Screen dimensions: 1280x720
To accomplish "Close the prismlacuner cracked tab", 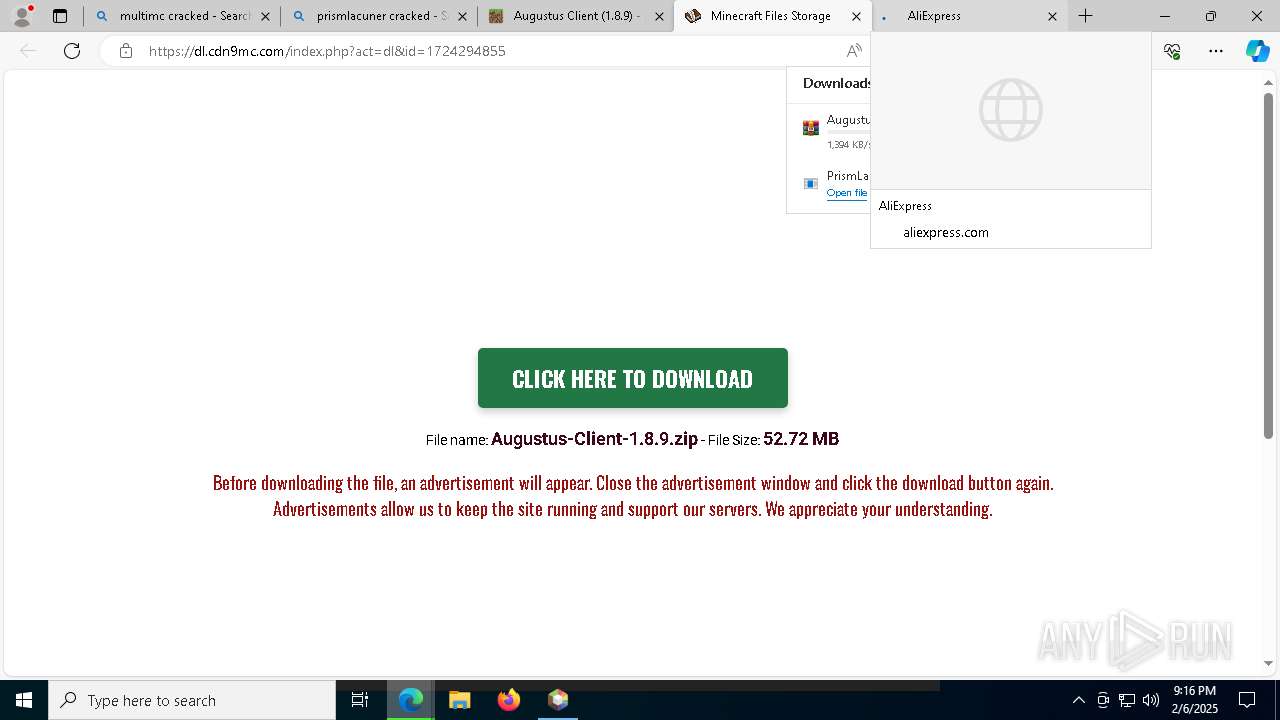I will coord(462,16).
